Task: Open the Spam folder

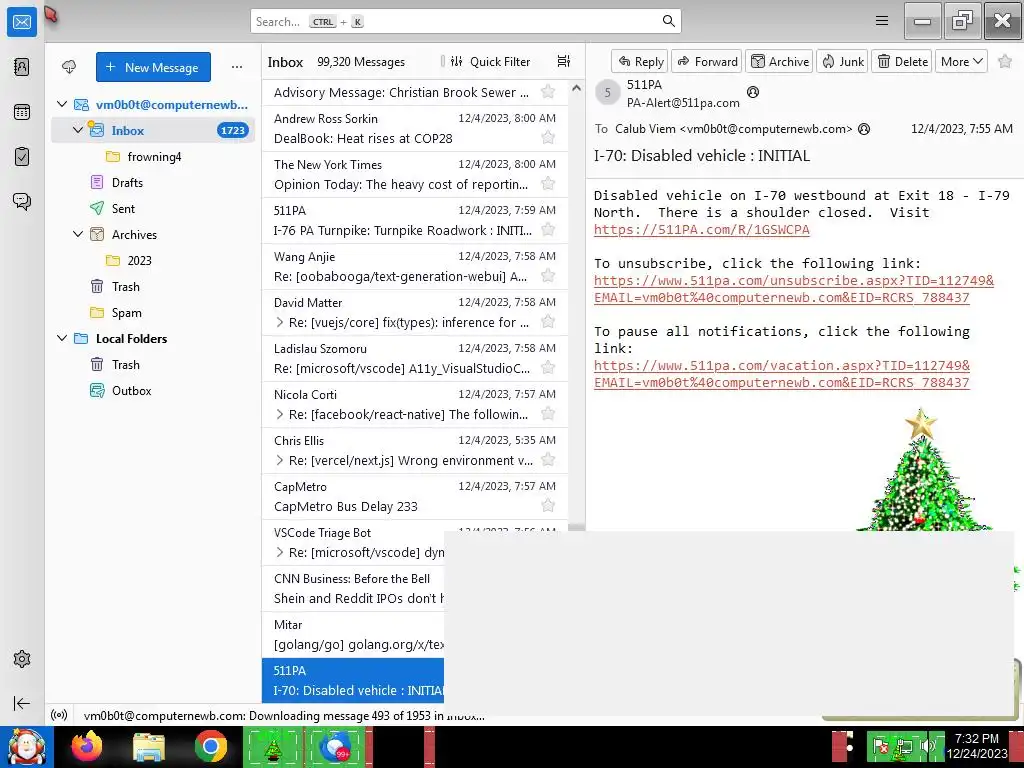Action: [153, 313]
